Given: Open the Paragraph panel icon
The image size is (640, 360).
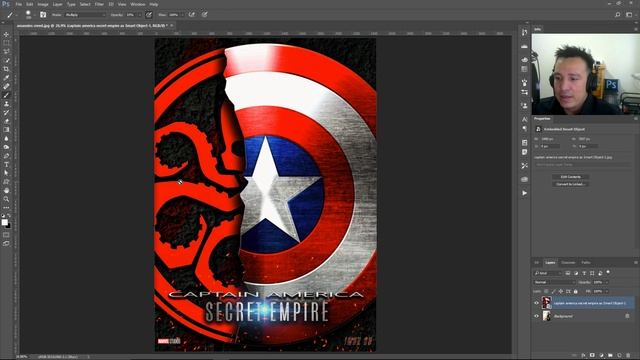Looking at the screenshot, I should coord(524,129).
